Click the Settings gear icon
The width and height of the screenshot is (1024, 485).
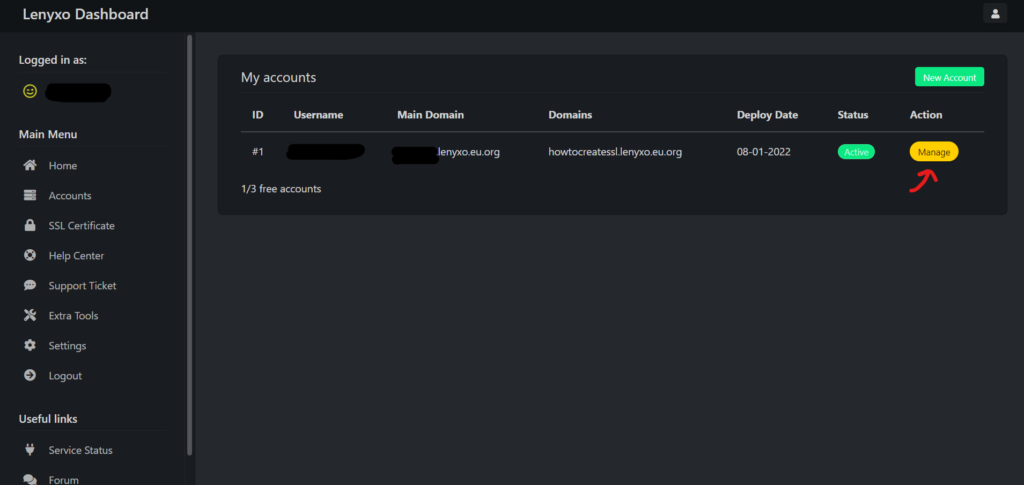(30, 345)
